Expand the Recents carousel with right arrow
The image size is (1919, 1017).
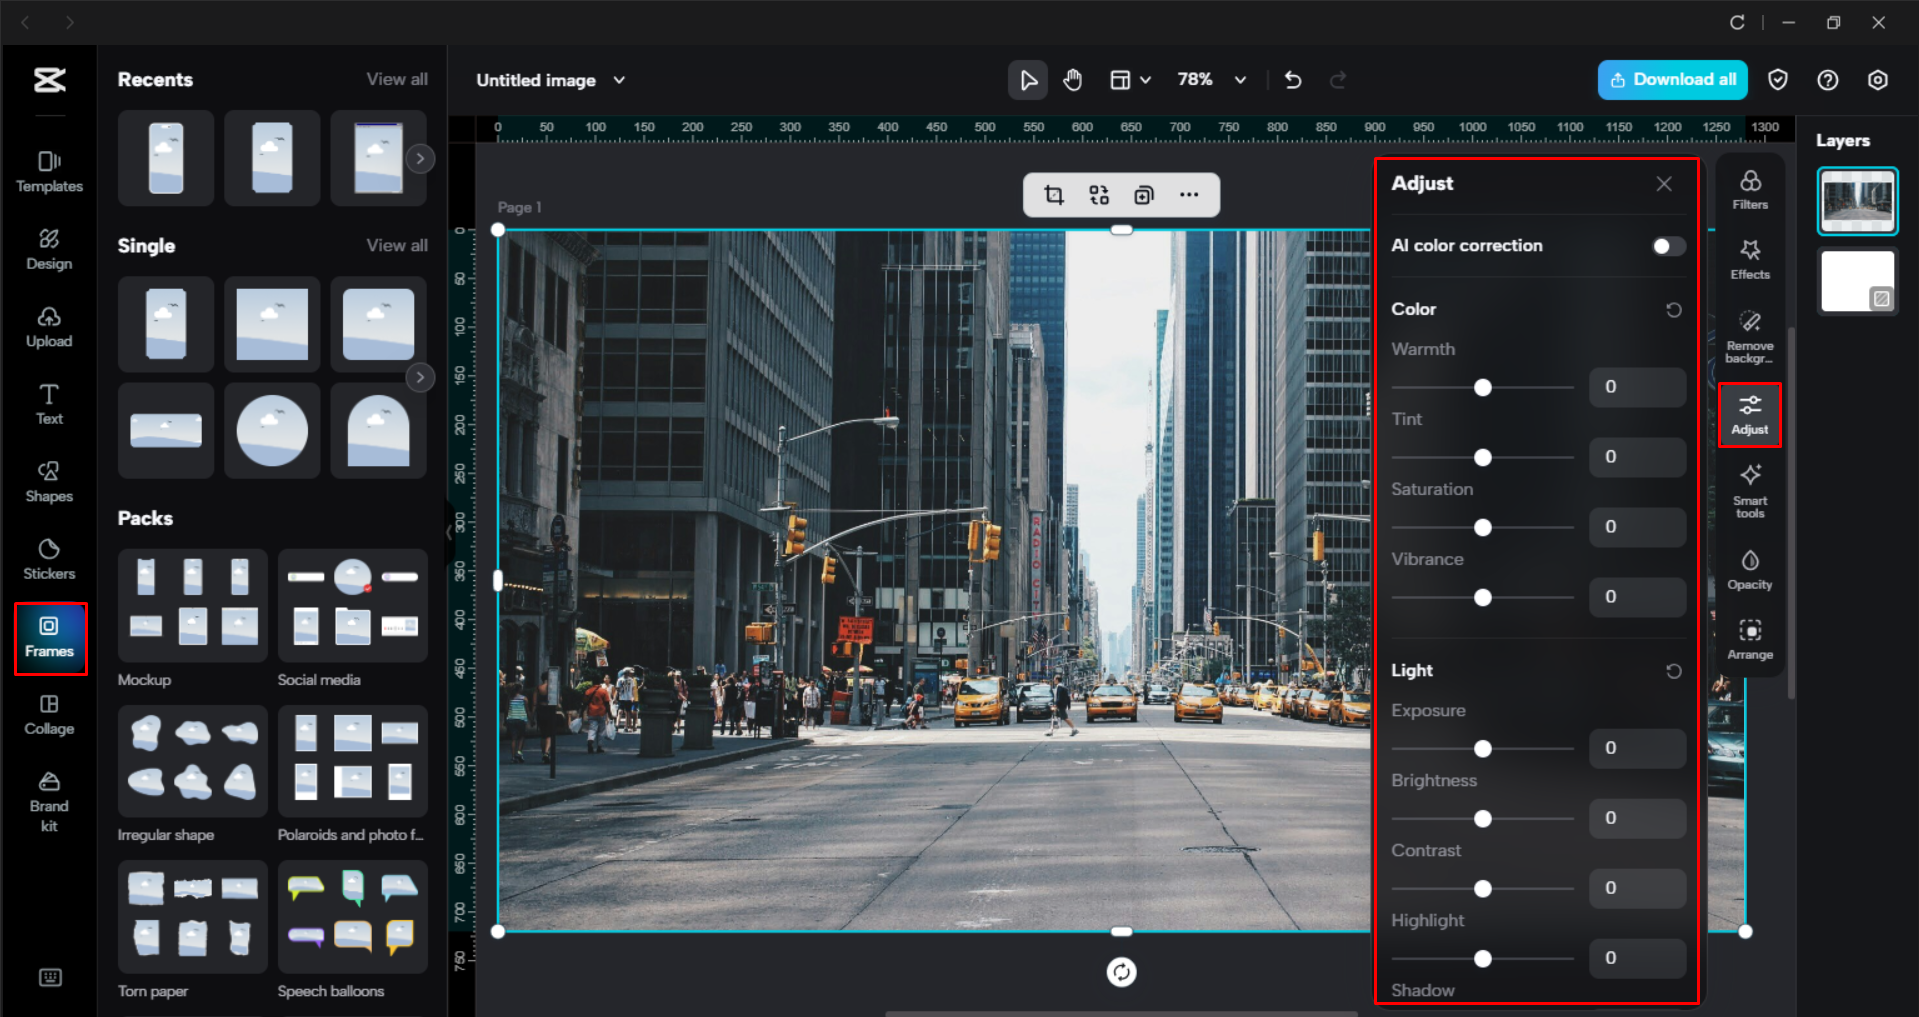click(x=420, y=158)
